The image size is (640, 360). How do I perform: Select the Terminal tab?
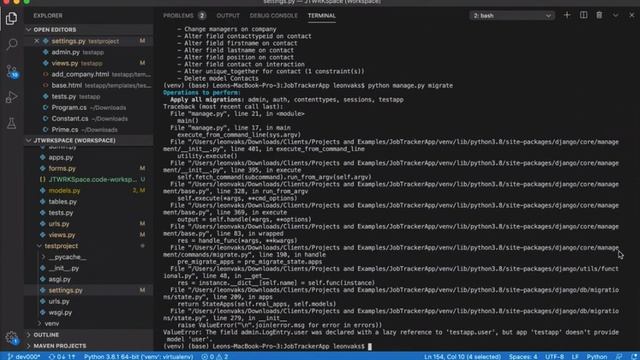(322, 16)
